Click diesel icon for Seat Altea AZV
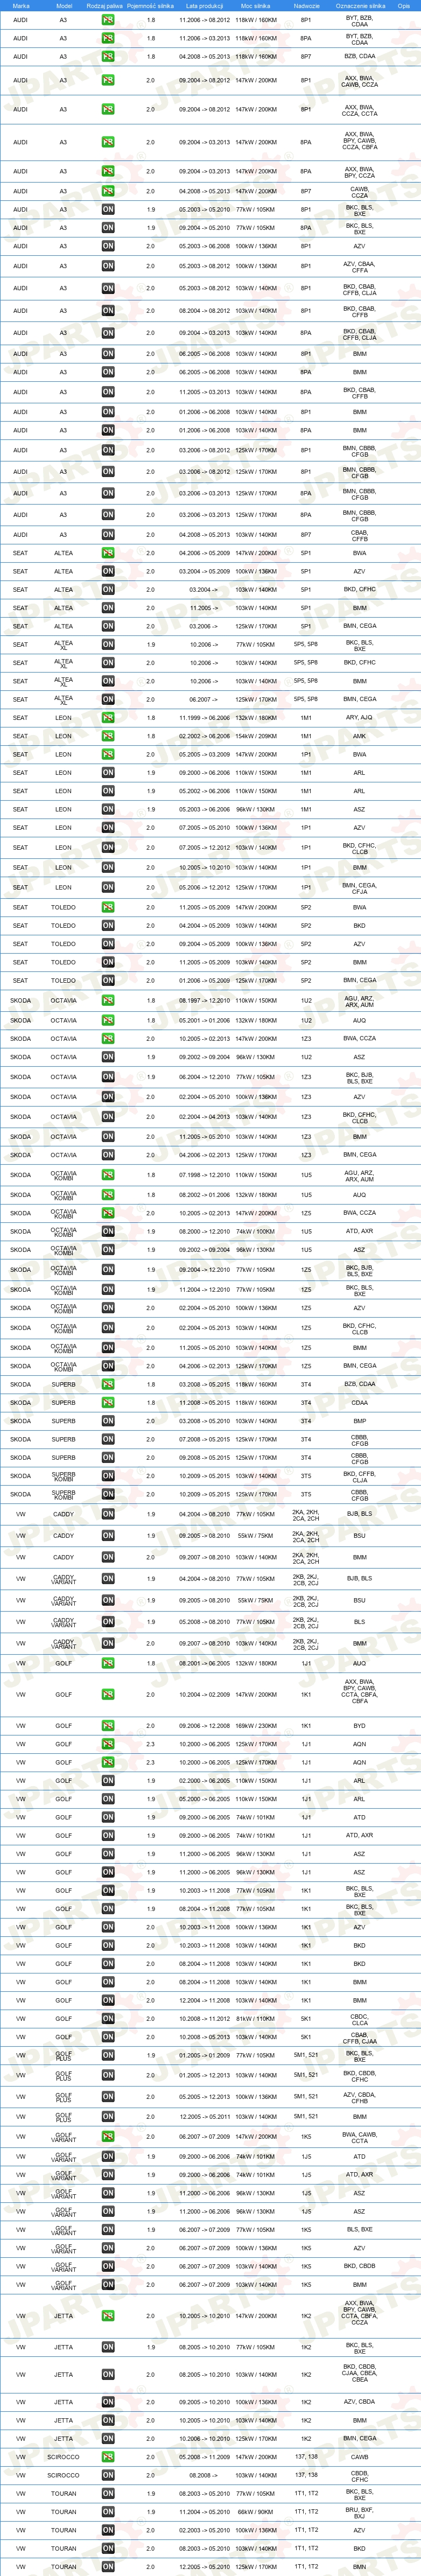 coord(108,572)
